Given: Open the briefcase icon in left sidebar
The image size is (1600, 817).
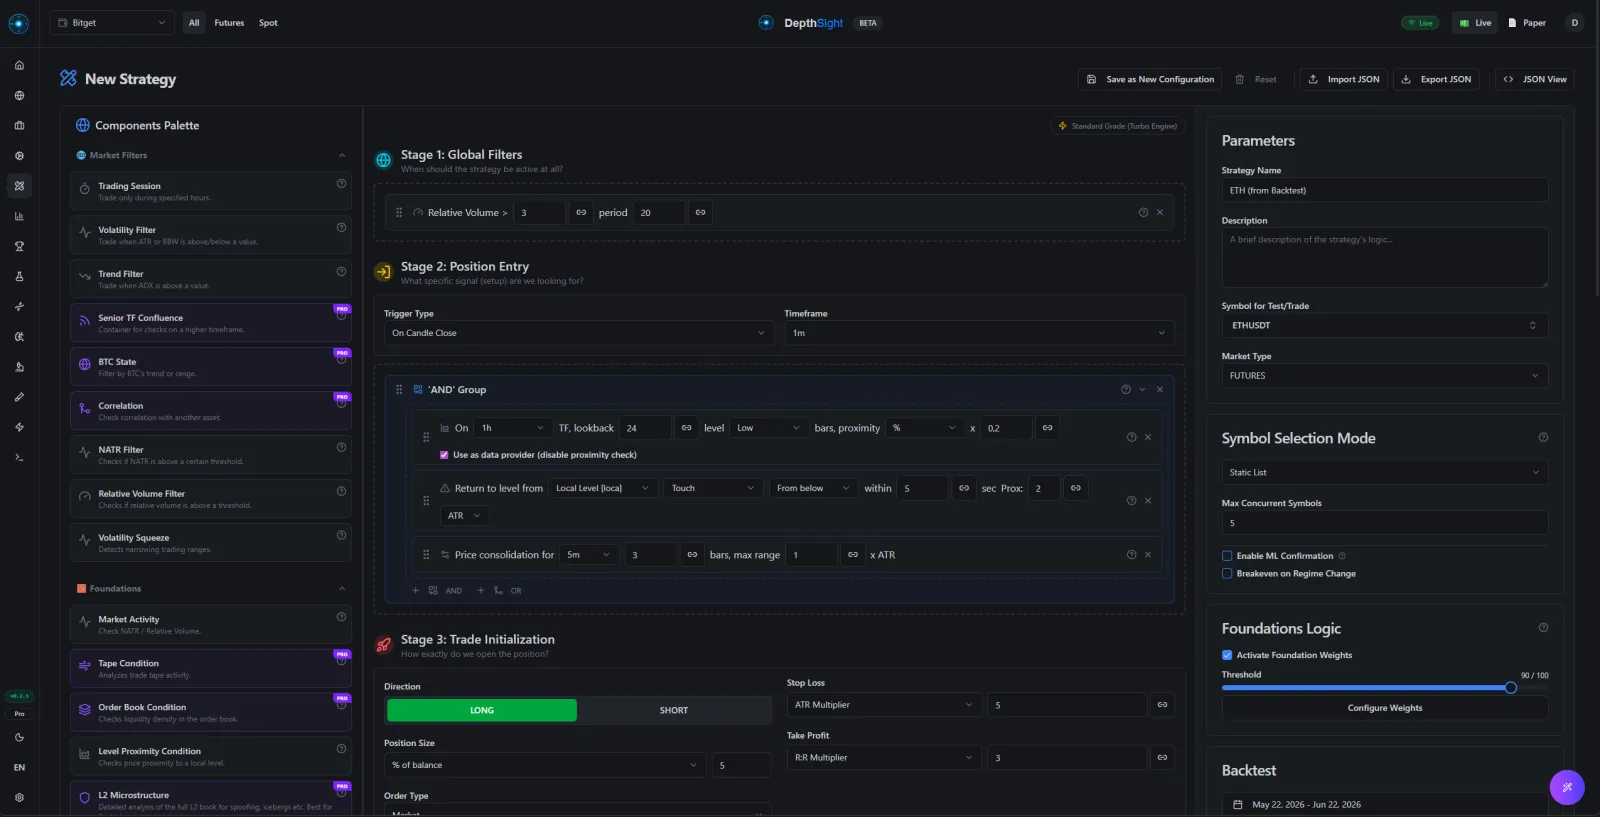Looking at the screenshot, I should [x=19, y=126].
